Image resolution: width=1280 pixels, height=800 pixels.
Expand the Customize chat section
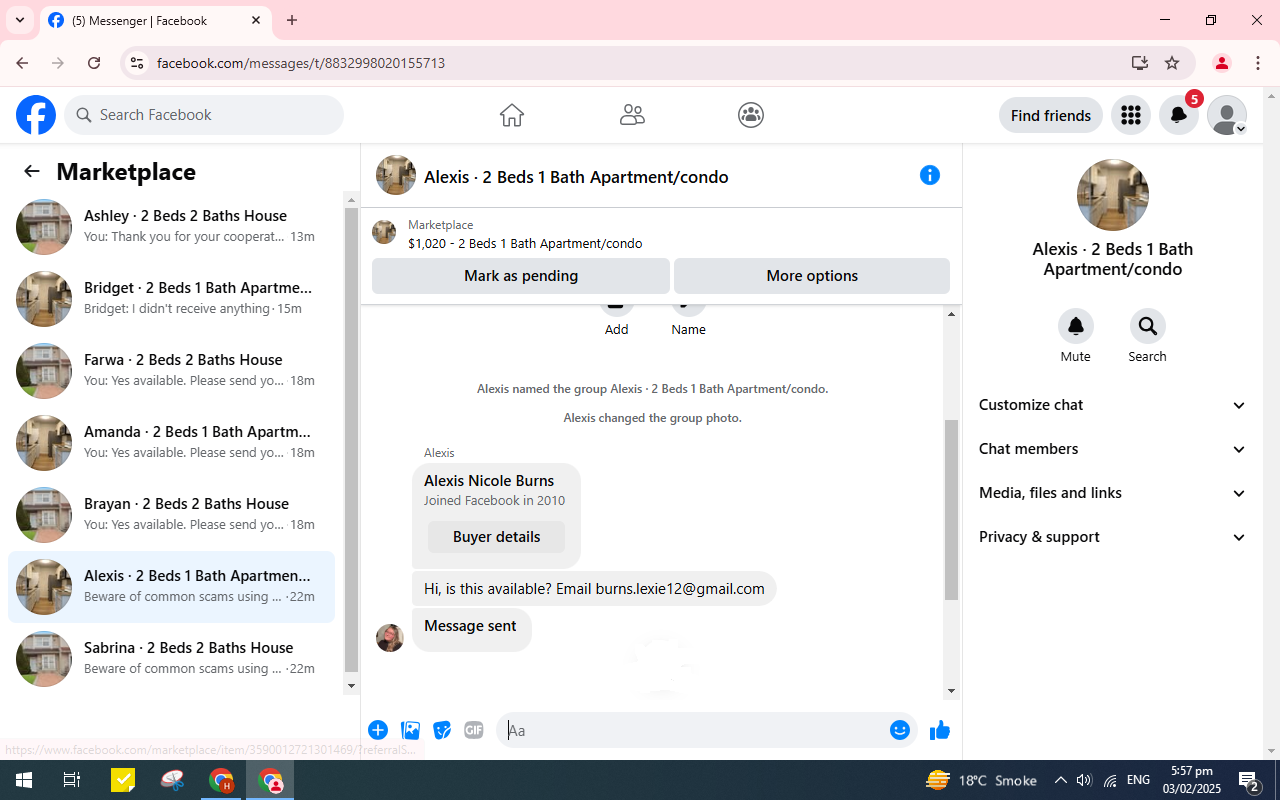click(1112, 405)
